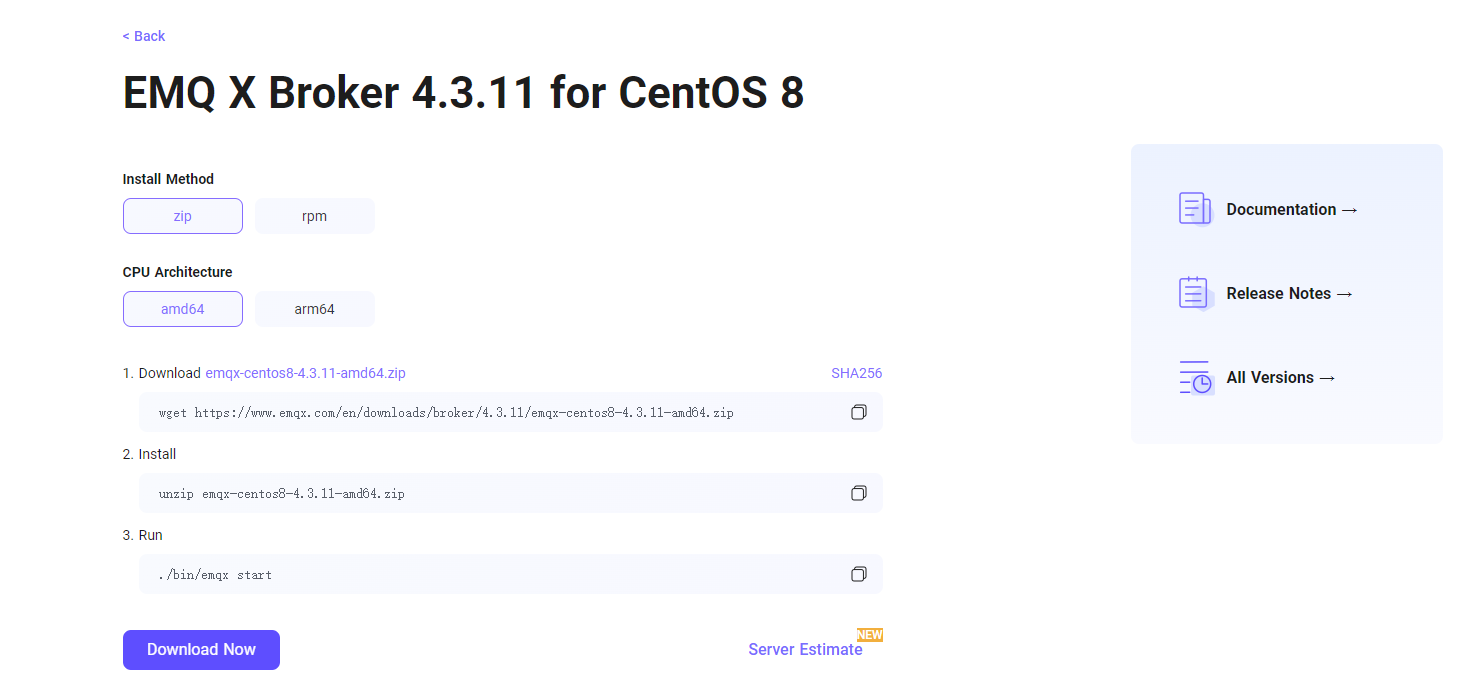Image resolution: width=1480 pixels, height=691 pixels.
Task: Copy the emqx start command
Action: [x=858, y=574]
